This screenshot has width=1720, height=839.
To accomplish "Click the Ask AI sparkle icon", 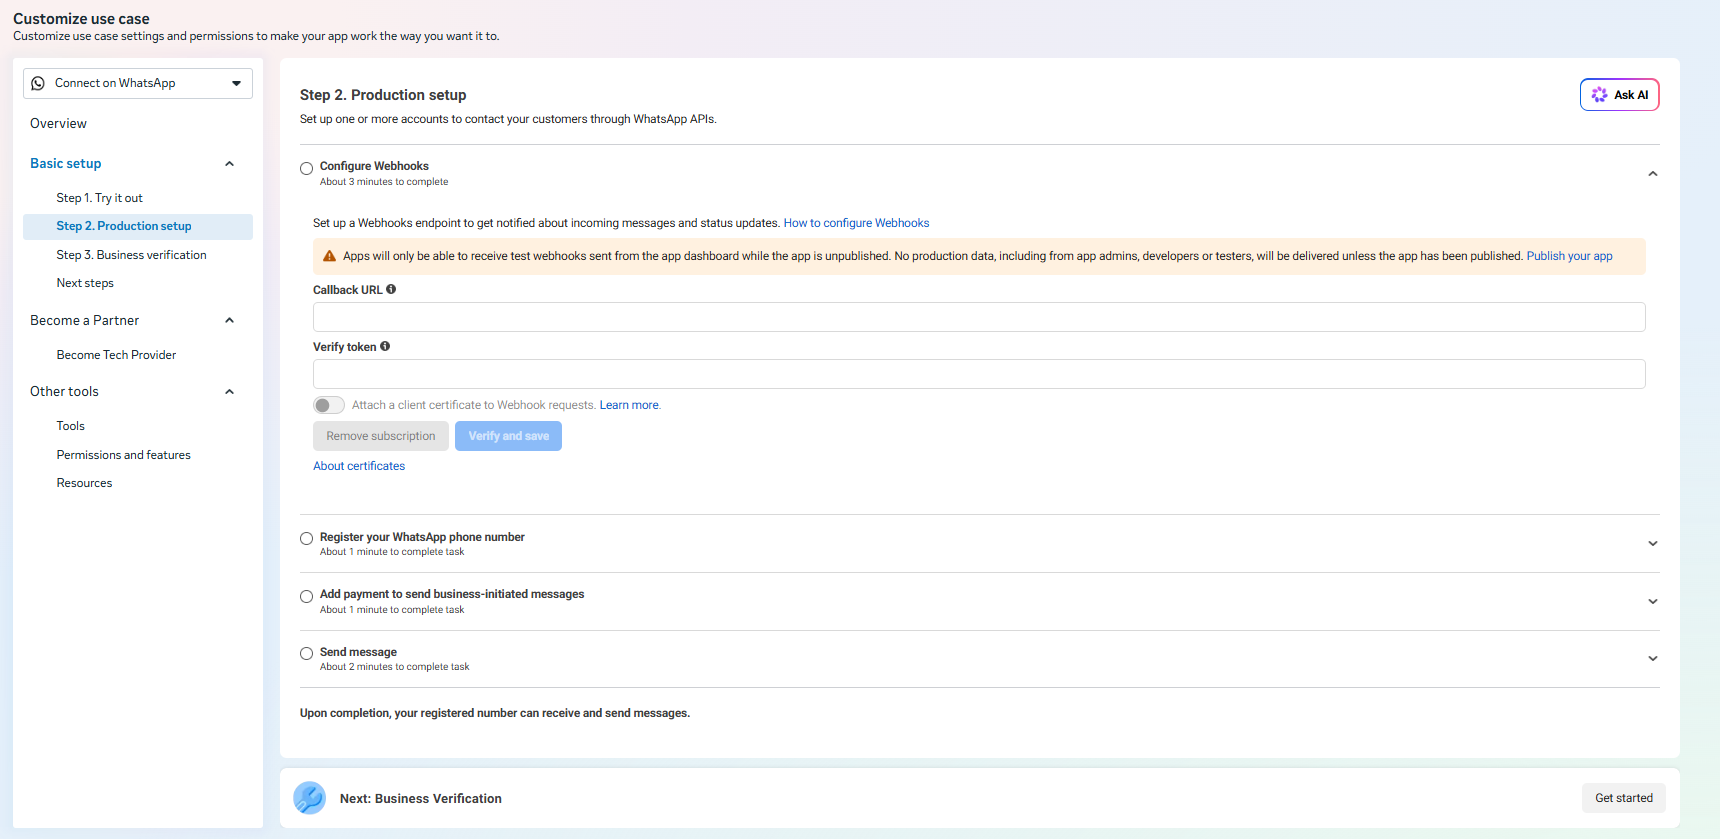I will click(x=1599, y=95).
